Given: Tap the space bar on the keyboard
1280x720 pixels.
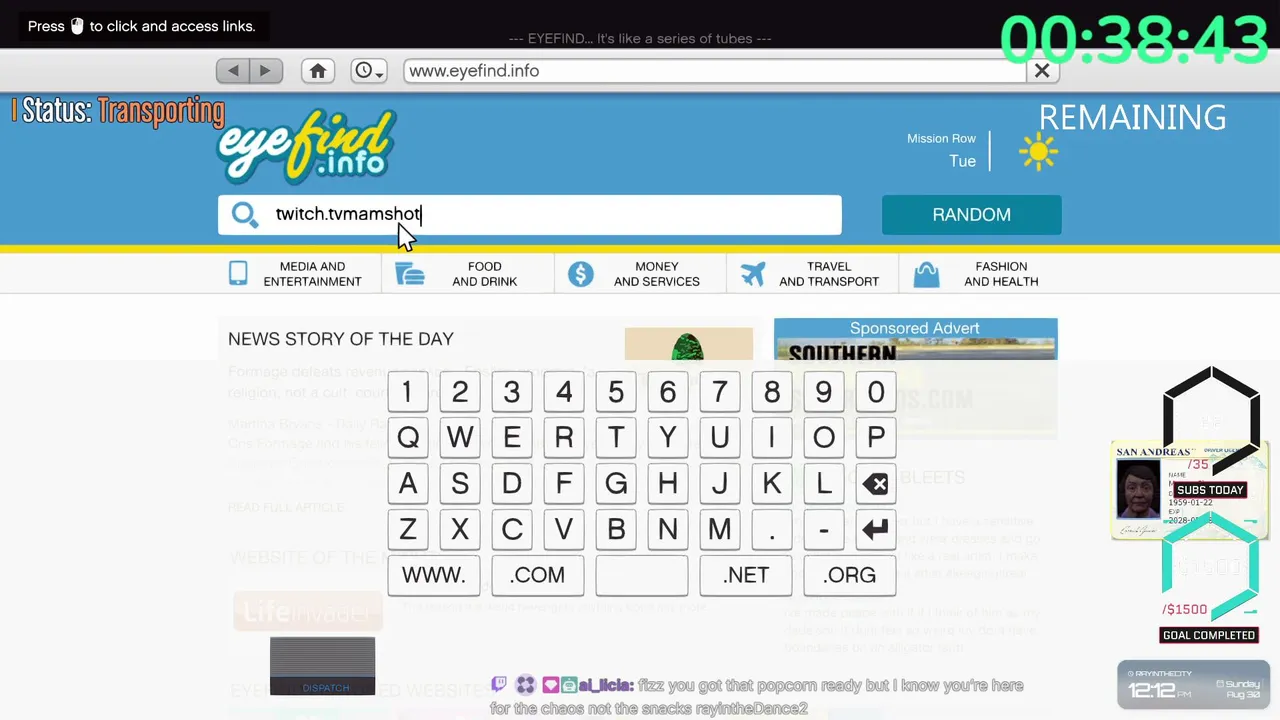Looking at the screenshot, I should tap(641, 575).
